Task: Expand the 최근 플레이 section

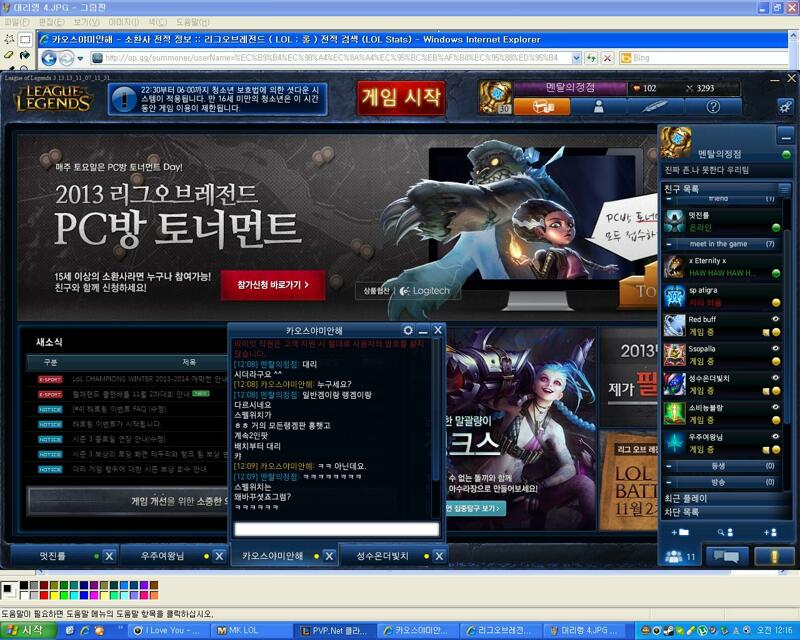Action: click(726, 499)
